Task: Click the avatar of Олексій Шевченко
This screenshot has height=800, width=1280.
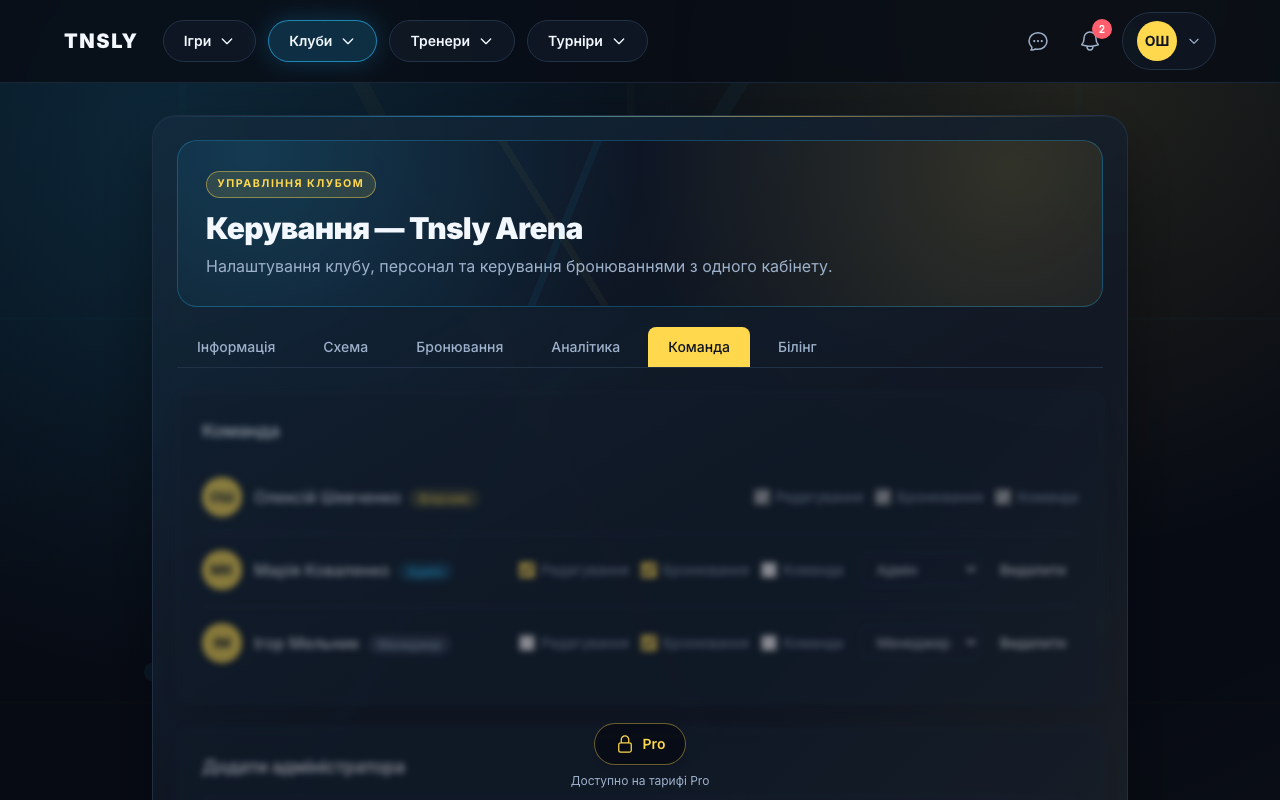Action: pyautogui.click(x=222, y=497)
